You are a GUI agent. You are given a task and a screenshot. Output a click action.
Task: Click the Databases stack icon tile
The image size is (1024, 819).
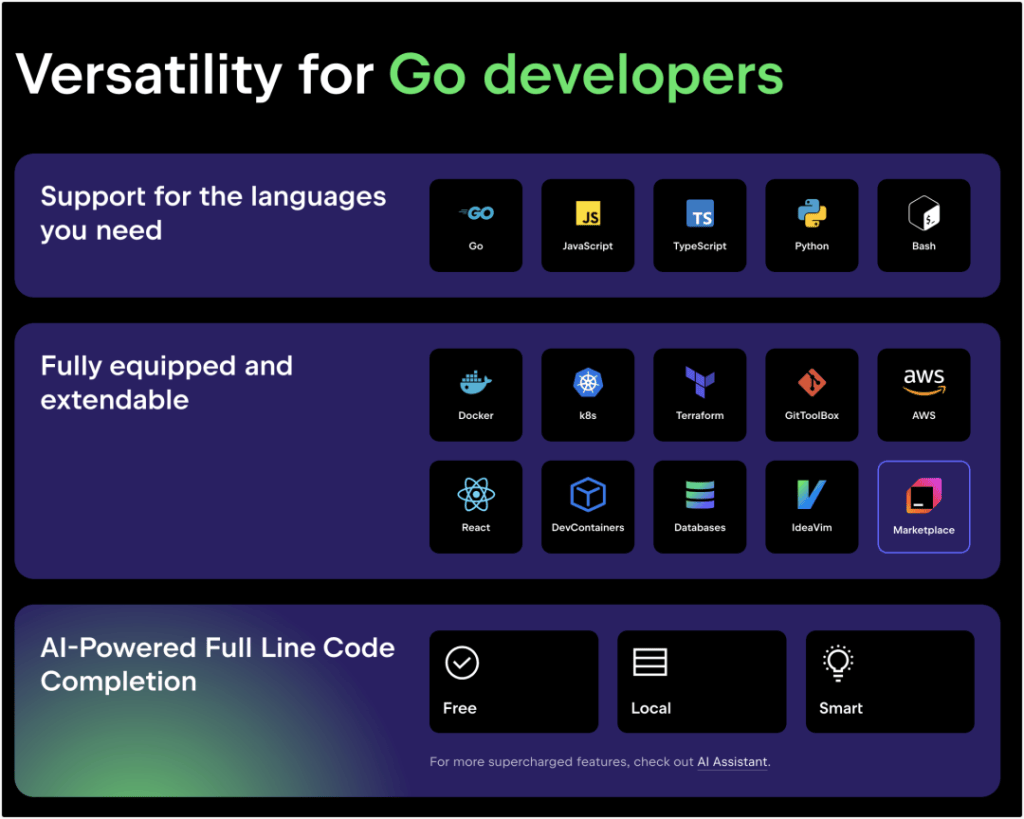(x=700, y=506)
